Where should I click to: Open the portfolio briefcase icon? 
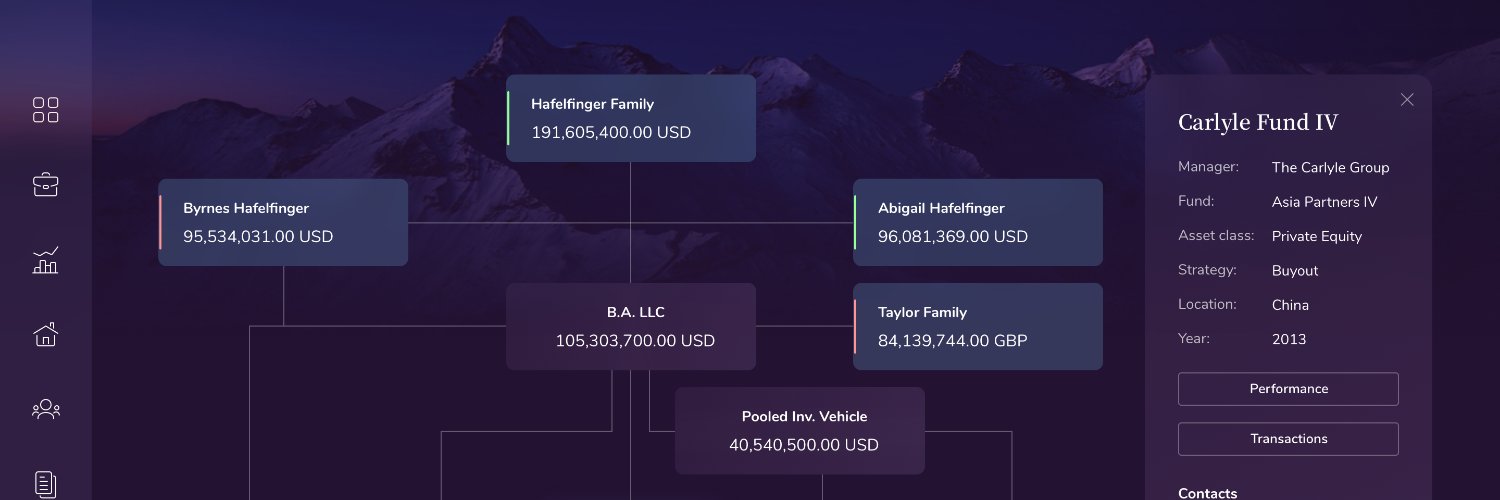pos(46,184)
